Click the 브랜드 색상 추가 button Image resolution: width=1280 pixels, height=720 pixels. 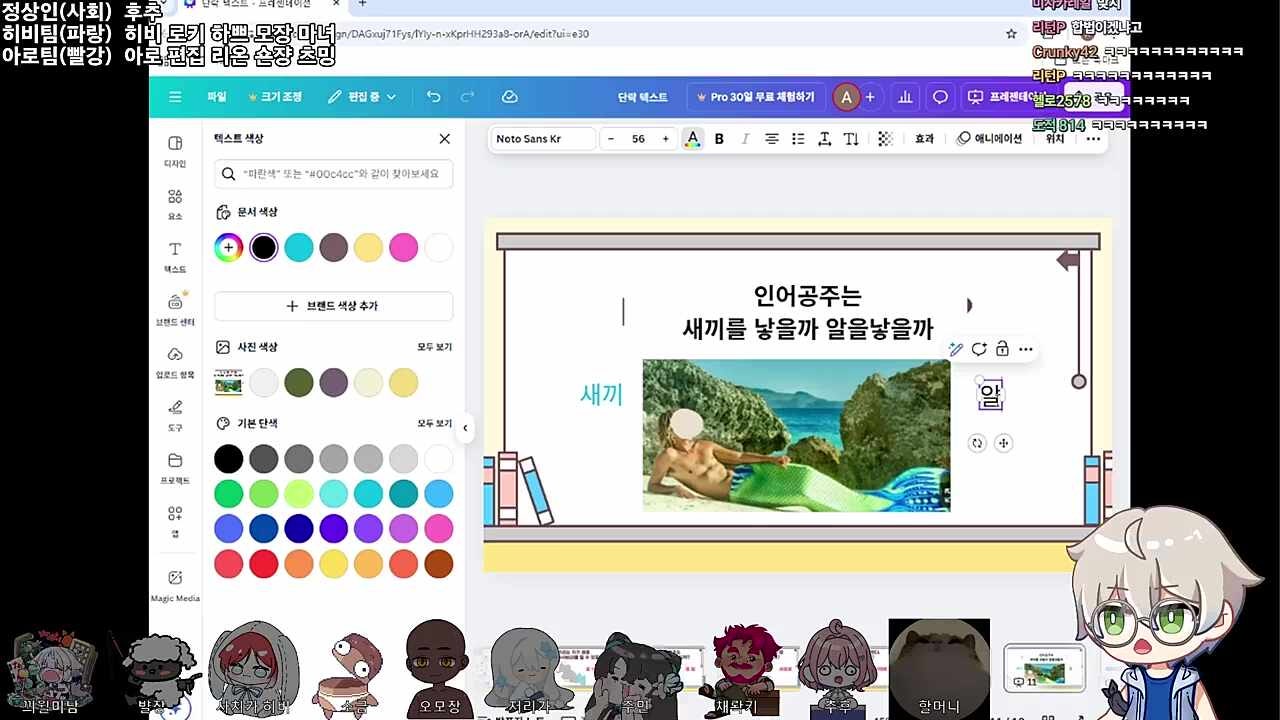(x=334, y=306)
